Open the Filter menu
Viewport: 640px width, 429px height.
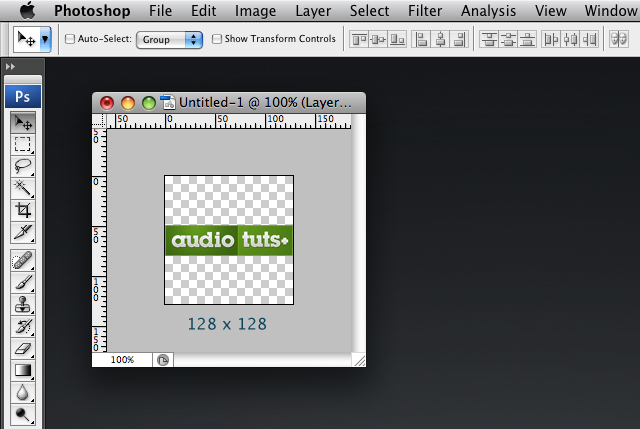[425, 11]
